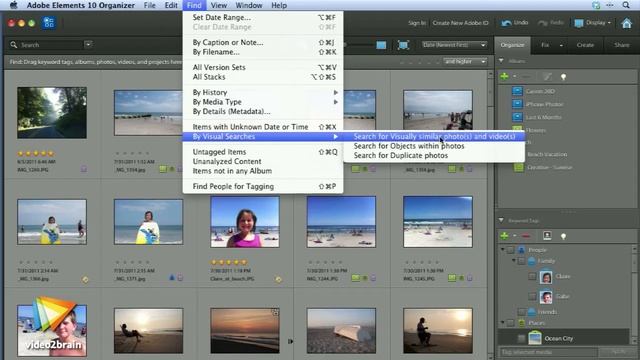Open By Media Type submenu

(263, 102)
